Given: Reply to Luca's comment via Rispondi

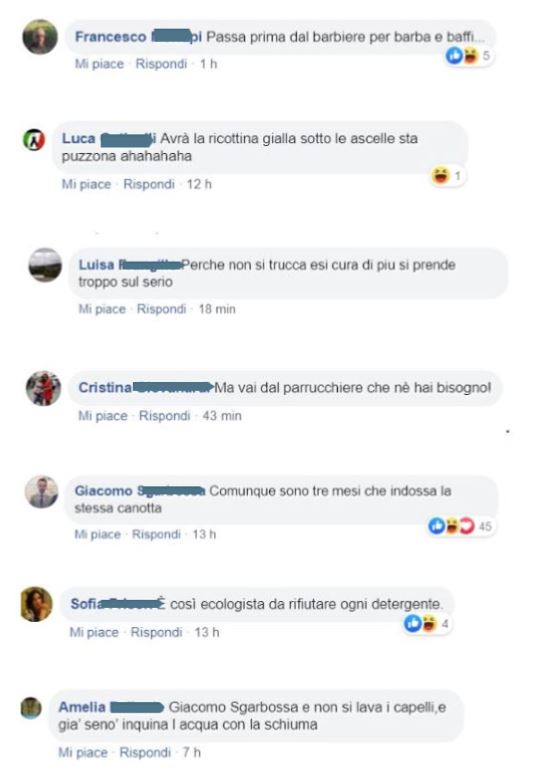Looking at the screenshot, I should coord(149,184).
